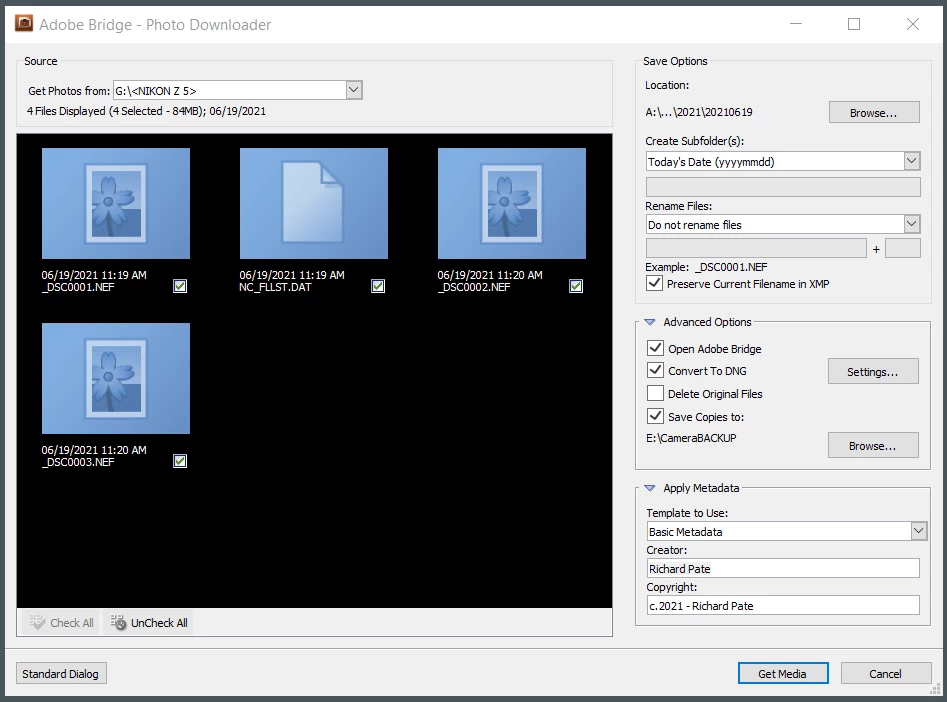The width and height of the screenshot is (947, 702).
Task: Click the Check All button
Action: click(62, 623)
